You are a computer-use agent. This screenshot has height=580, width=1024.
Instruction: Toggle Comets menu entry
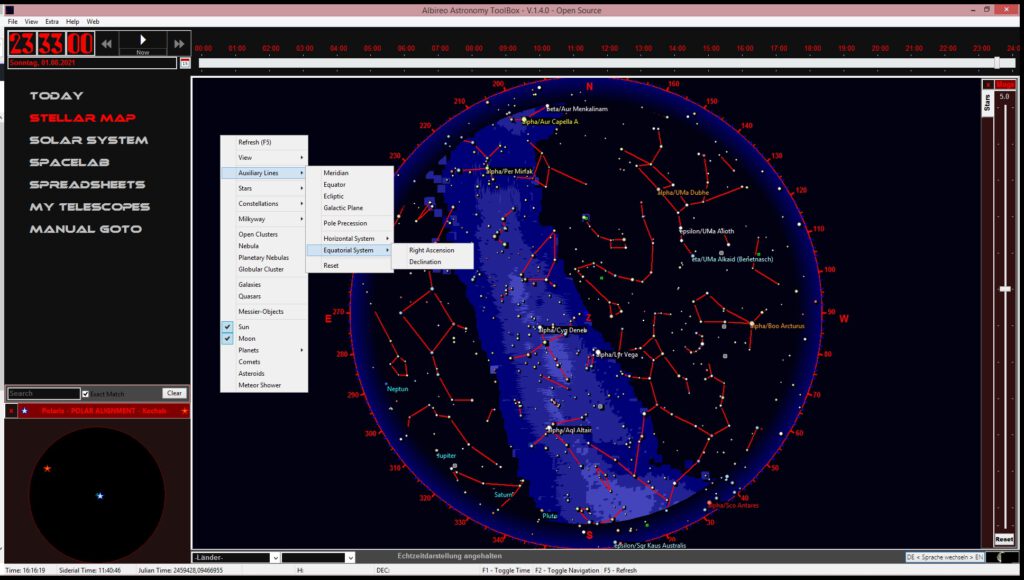tap(264, 362)
